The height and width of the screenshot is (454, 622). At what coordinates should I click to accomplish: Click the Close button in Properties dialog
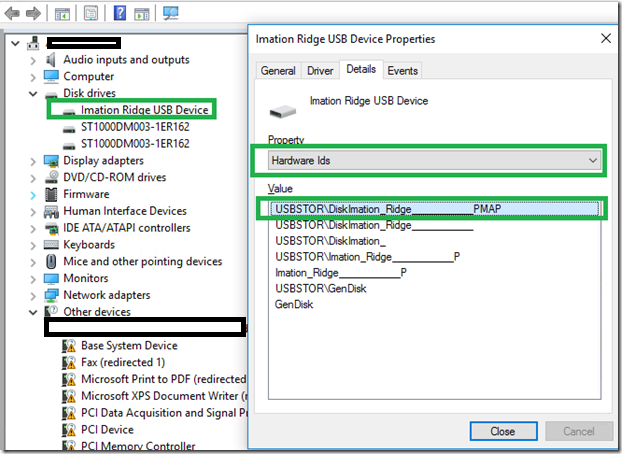[x=503, y=431]
